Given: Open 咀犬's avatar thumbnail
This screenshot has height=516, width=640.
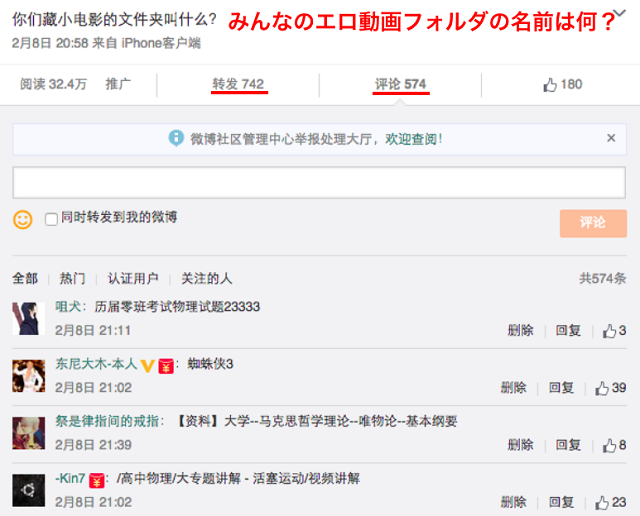Looking at the screenshot, I should [29, 318].
